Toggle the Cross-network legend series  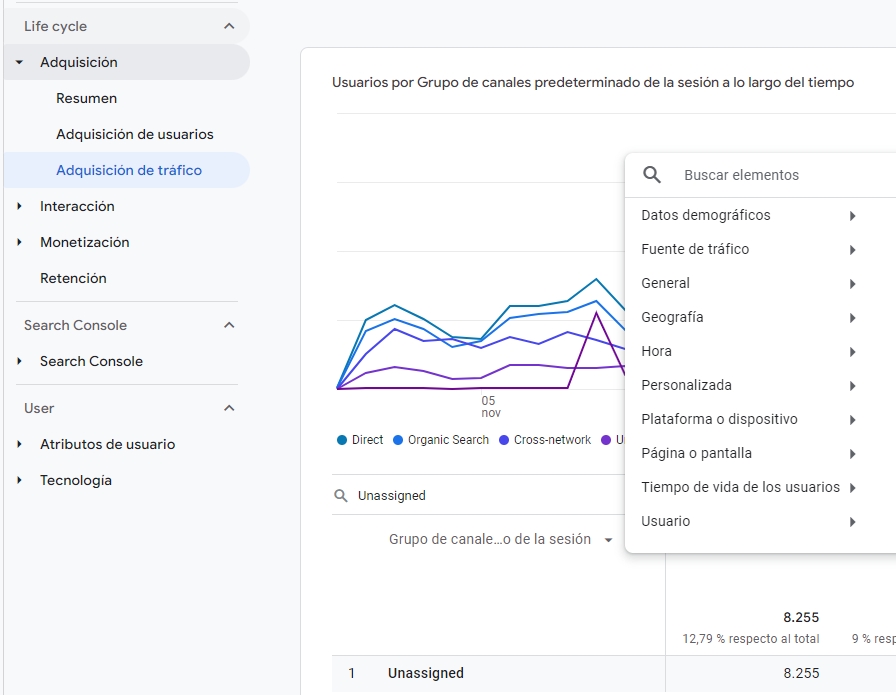[x=545, y=440]
